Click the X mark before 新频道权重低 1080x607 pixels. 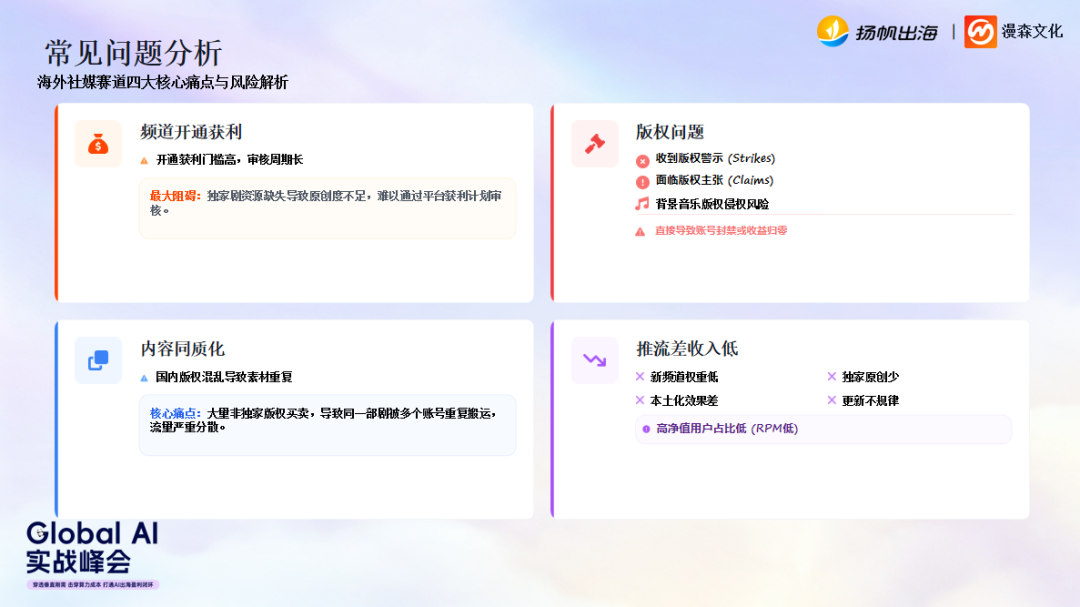point(639,376)
